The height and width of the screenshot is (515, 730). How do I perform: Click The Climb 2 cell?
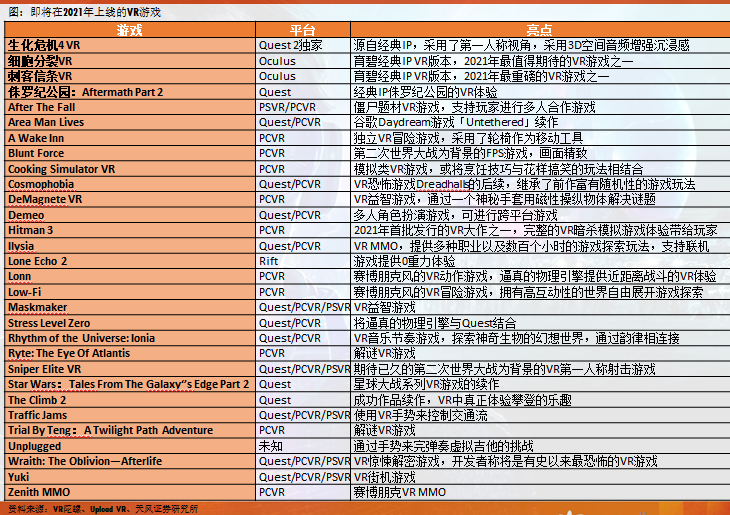click(x=130, y=400)
